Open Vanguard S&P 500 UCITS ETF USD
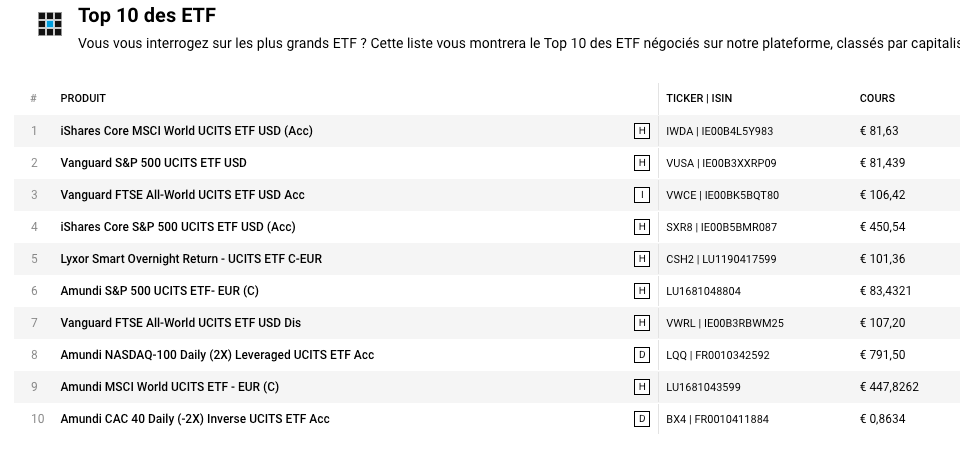Screen dimensions: 960x452 [x=153, y=163]
